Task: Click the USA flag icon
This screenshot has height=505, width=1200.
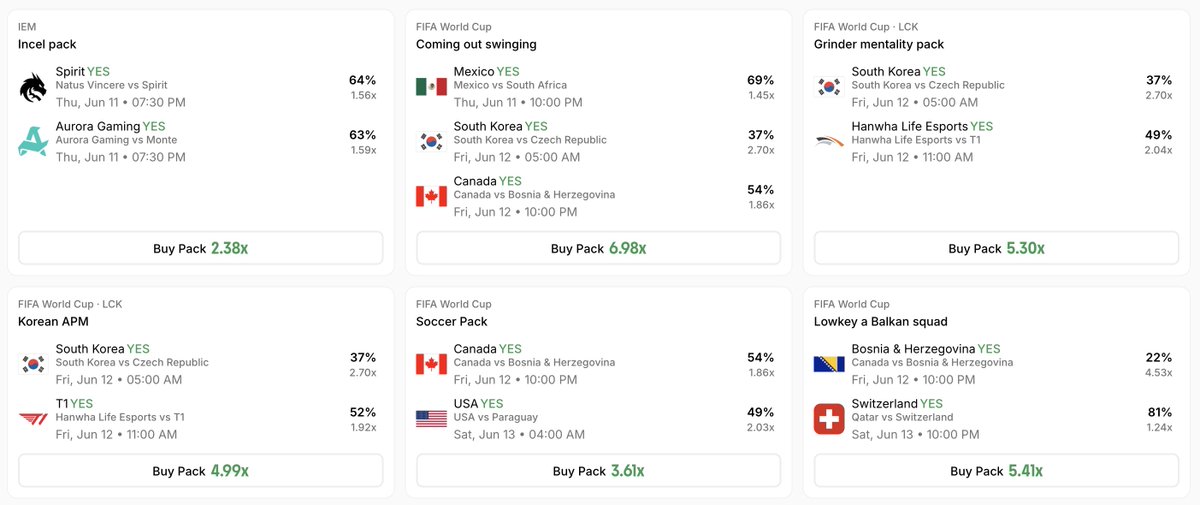Action: click(431, 419)
